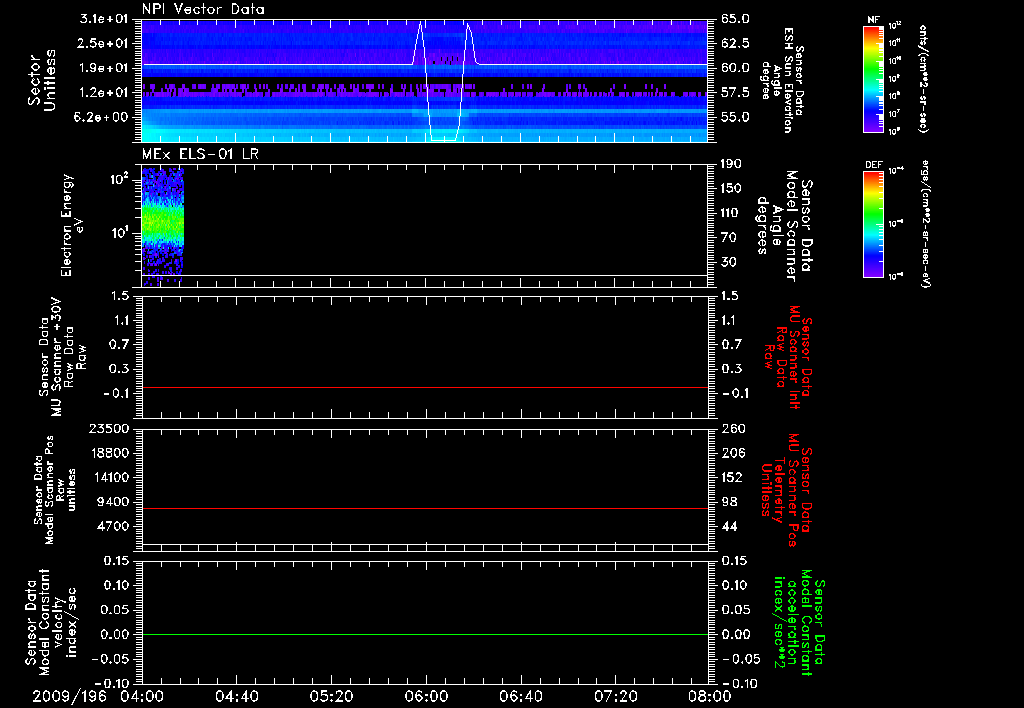The width and height of the screenshot is (1024, 708).
Task: Click the 206 telemetry tick value
Action: tap(733, 453)
